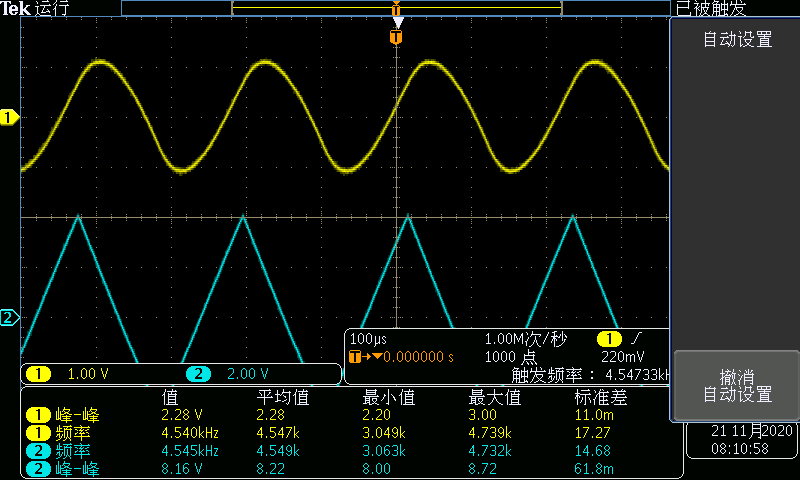Click the record length 1000 点
The width and height of the screenshot is (800, 480).
click(510, 357)
